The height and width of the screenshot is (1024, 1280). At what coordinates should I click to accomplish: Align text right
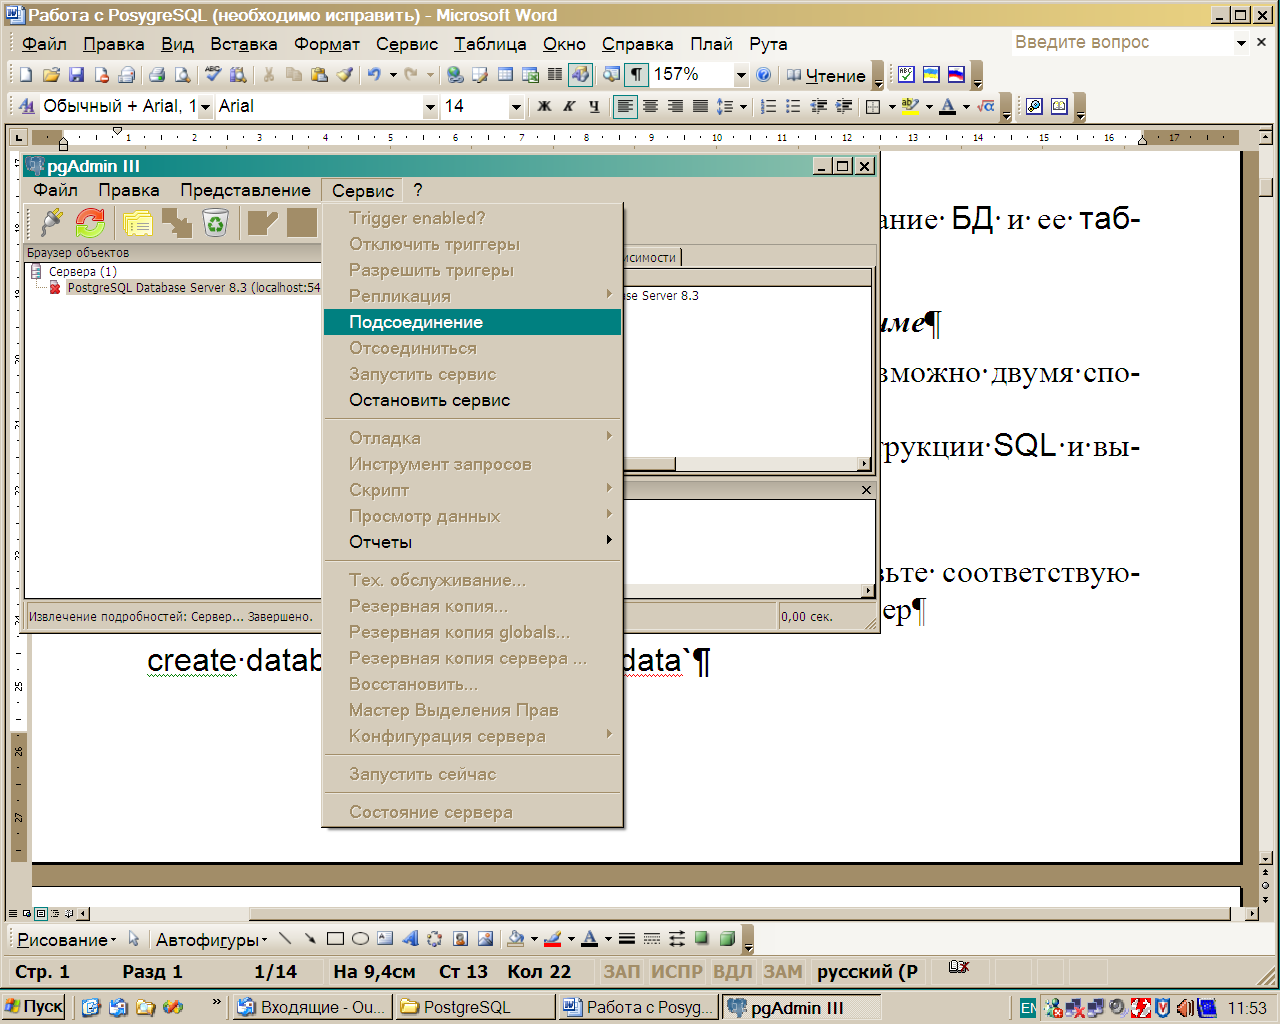tap(675, 106)
